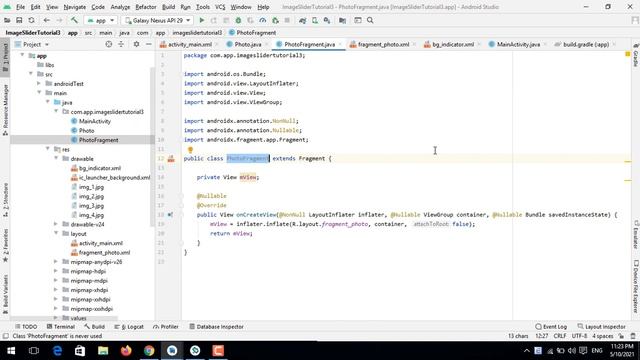Click the Save All toolbar icon
This screenshot has width=640, height=360.
click(19, 20)
